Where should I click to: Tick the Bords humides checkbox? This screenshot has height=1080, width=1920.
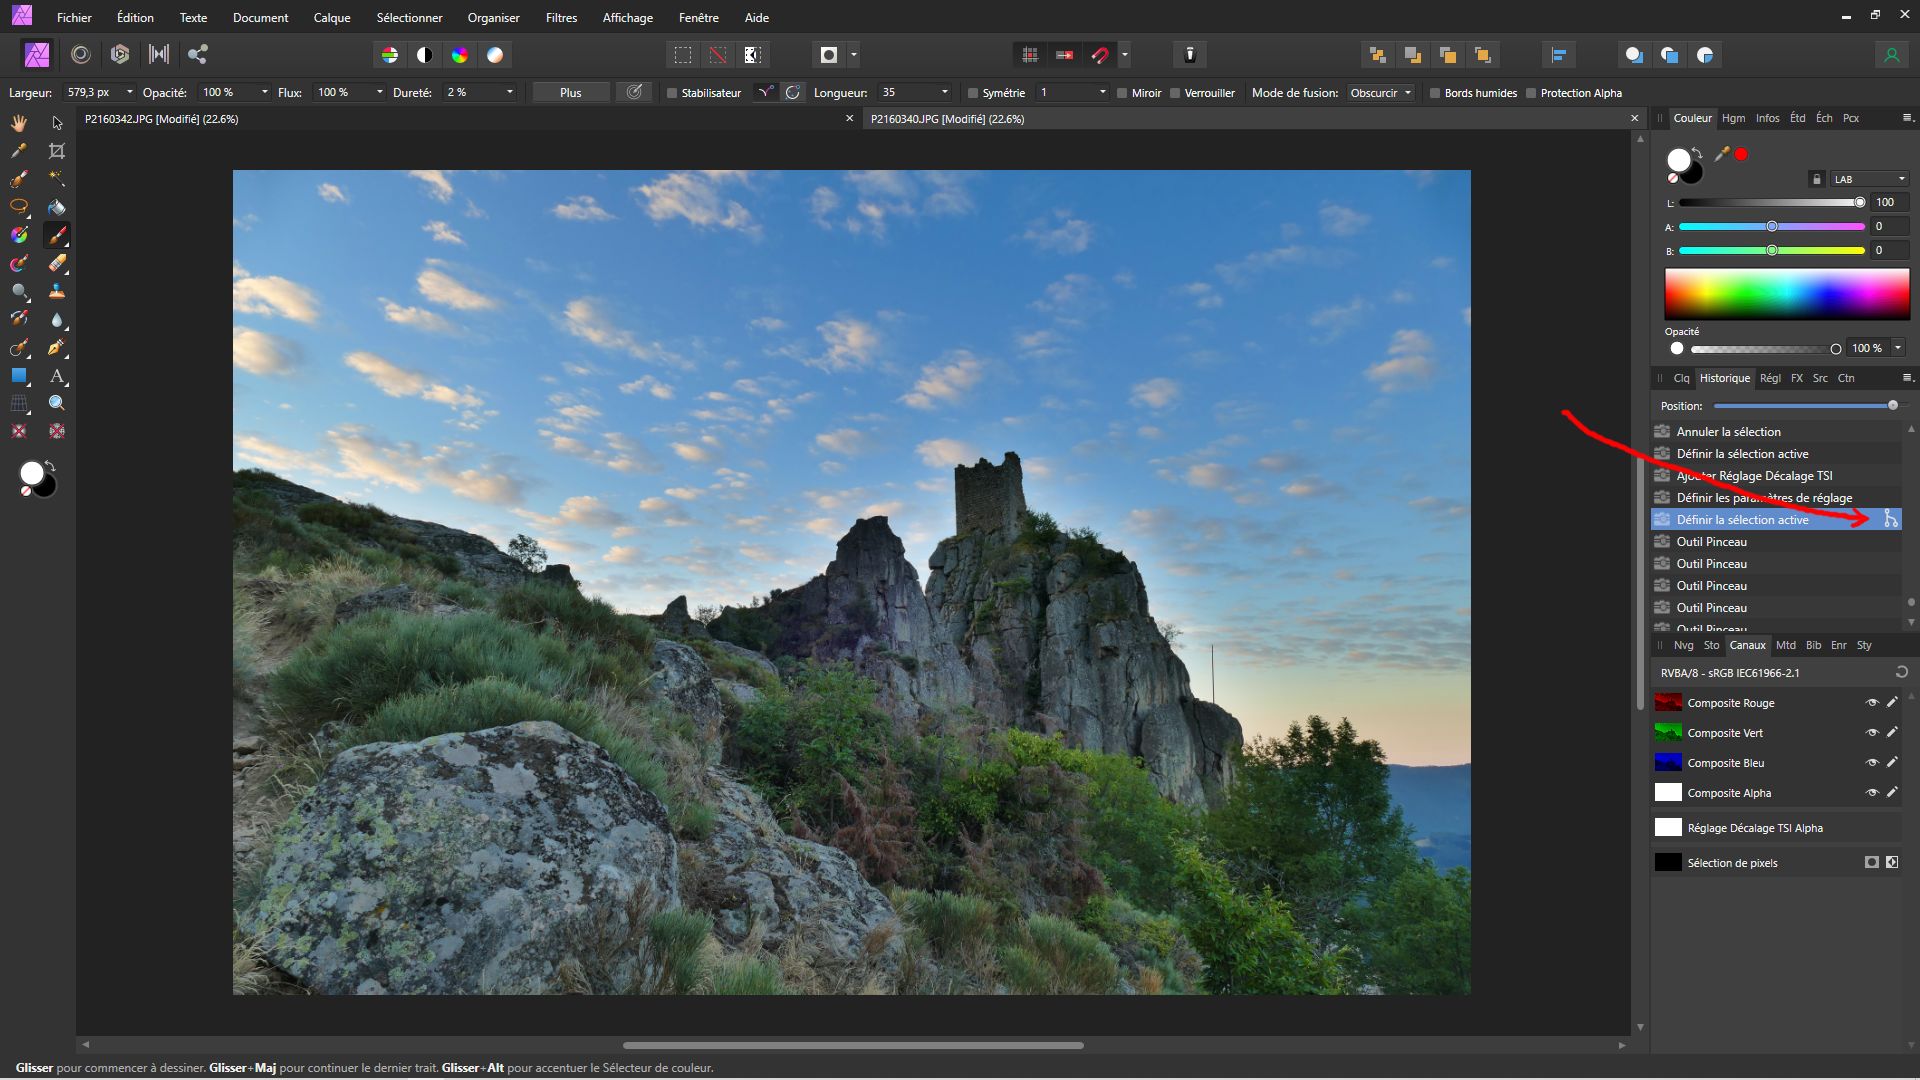pyautogui.click(x=1435, y=93)
